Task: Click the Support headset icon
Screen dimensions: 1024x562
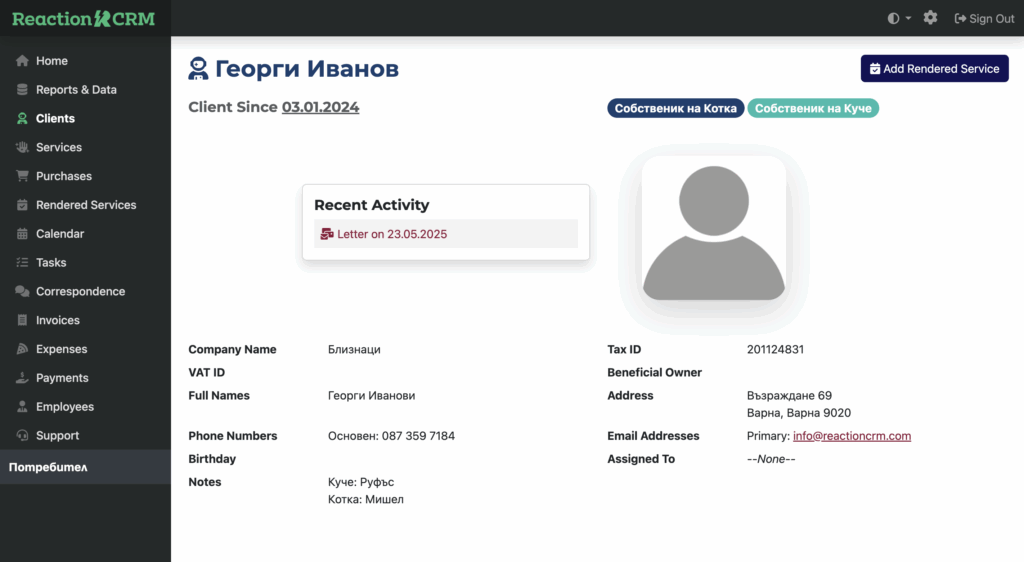Action: 22,436
